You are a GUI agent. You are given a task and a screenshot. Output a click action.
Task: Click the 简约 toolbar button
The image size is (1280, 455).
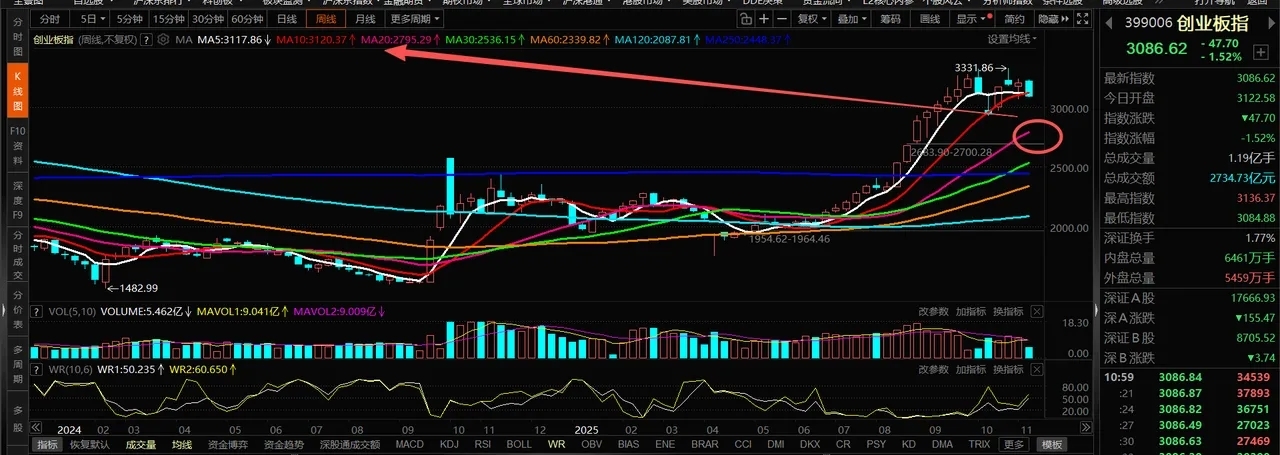[1013, 19]
